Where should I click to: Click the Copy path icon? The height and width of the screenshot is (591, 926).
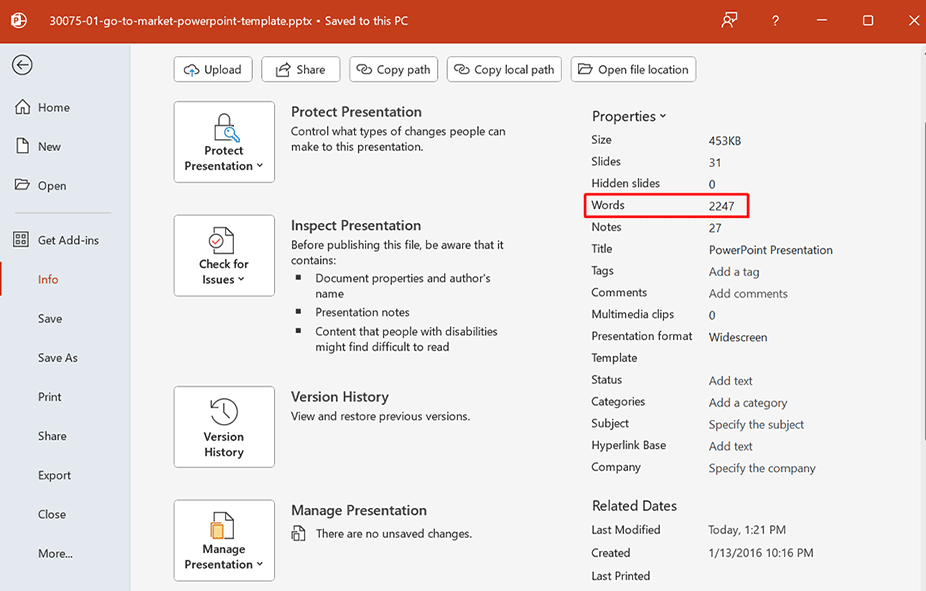click(363, 69)
